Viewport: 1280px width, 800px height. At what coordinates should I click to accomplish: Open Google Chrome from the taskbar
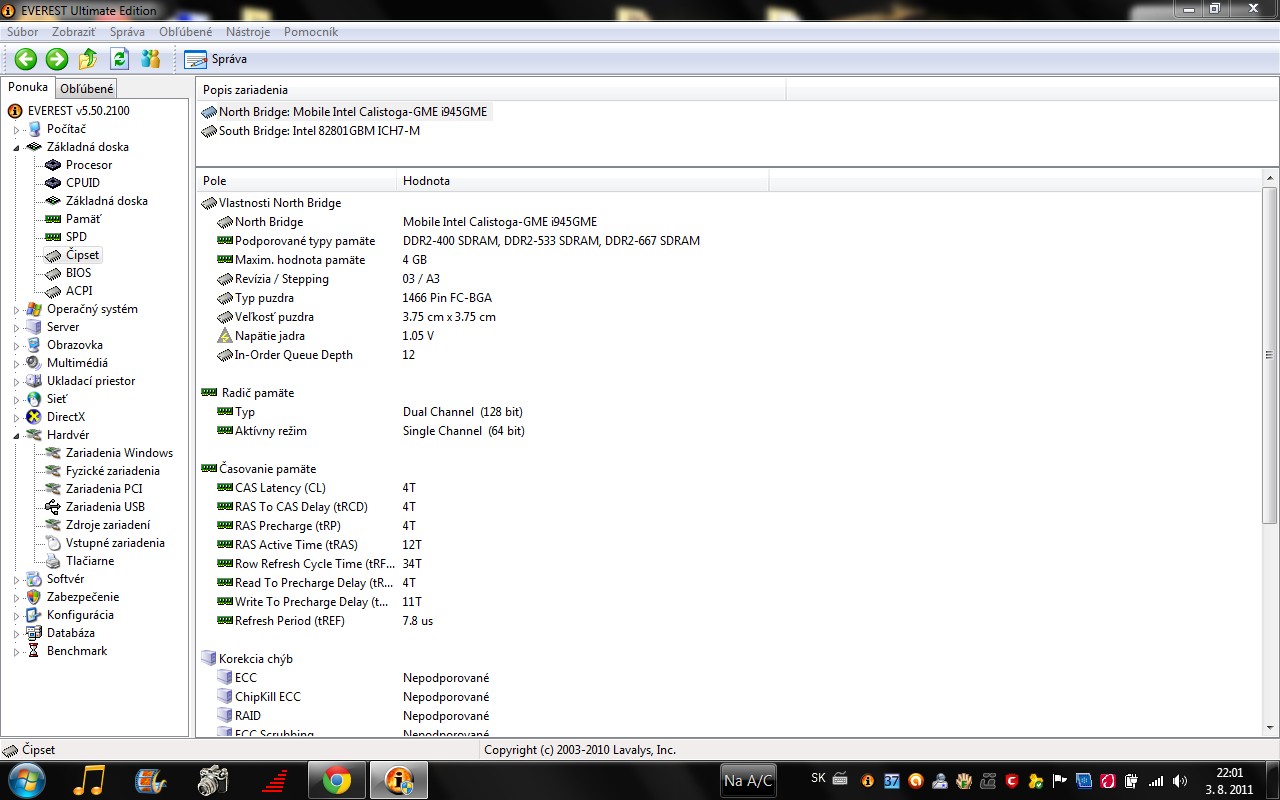336,780
